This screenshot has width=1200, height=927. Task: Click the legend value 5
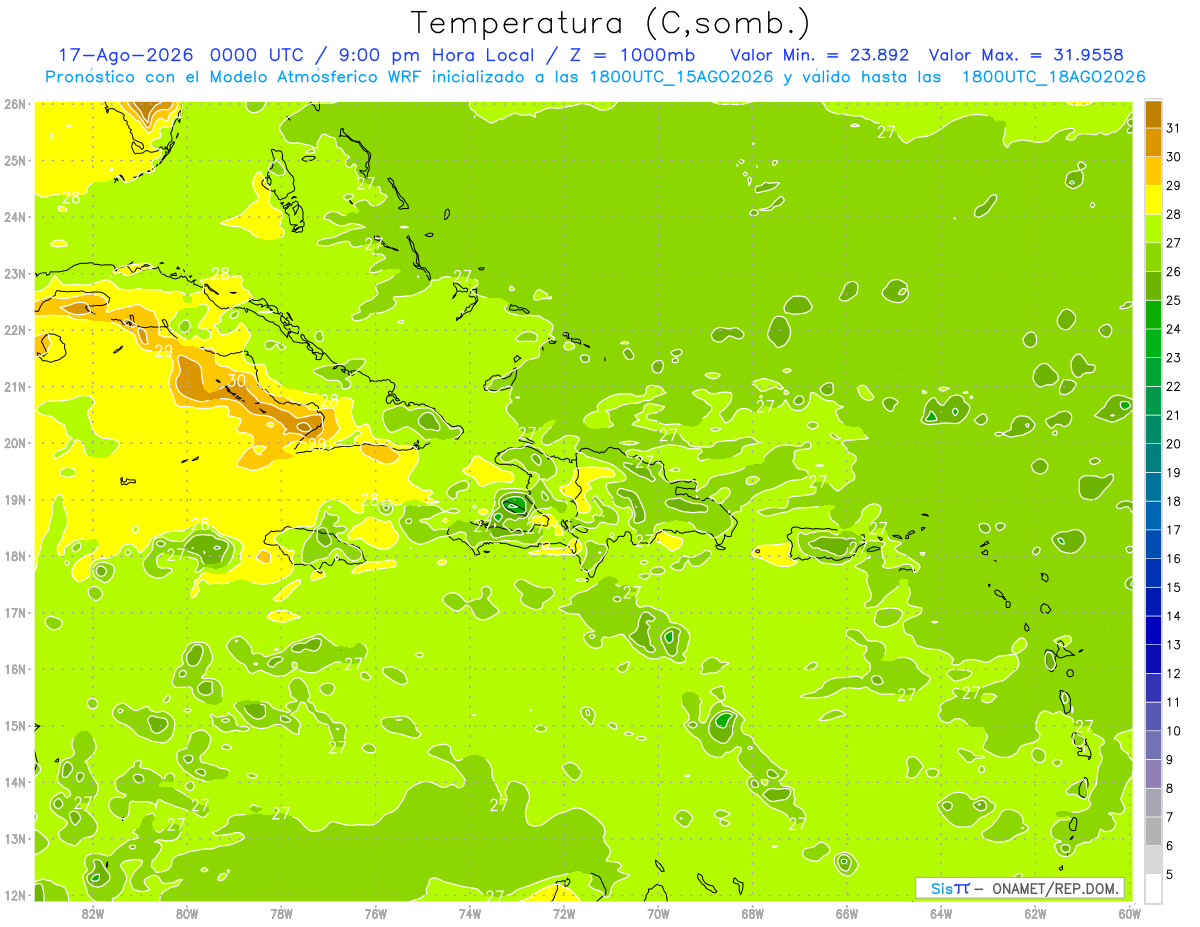pyautogui.click(x=1170, y=875)
